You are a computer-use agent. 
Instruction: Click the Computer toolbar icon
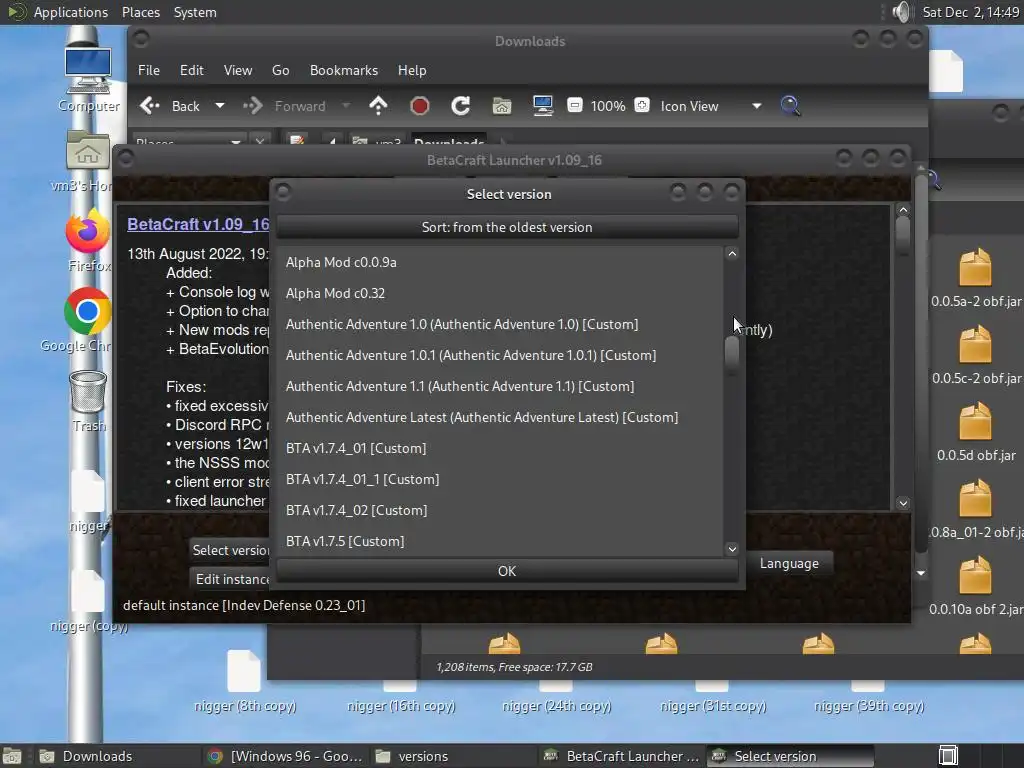(x=543, y=106)
